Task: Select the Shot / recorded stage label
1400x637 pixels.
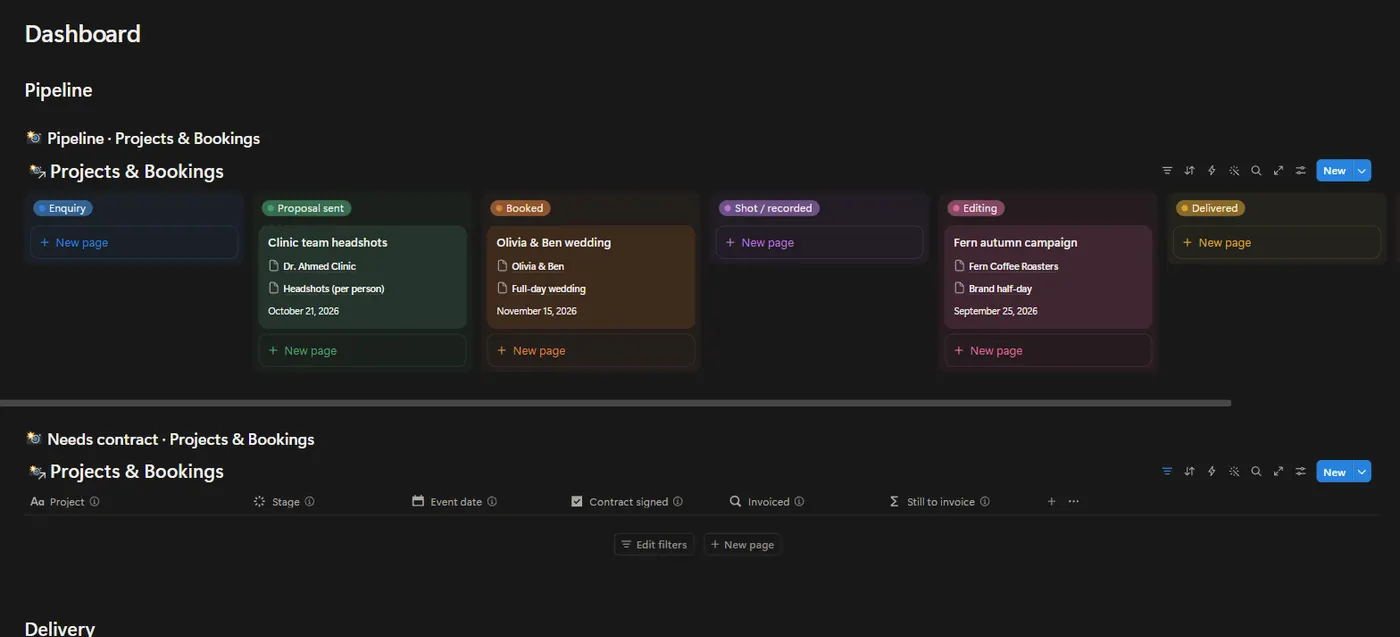Action: 769,208
